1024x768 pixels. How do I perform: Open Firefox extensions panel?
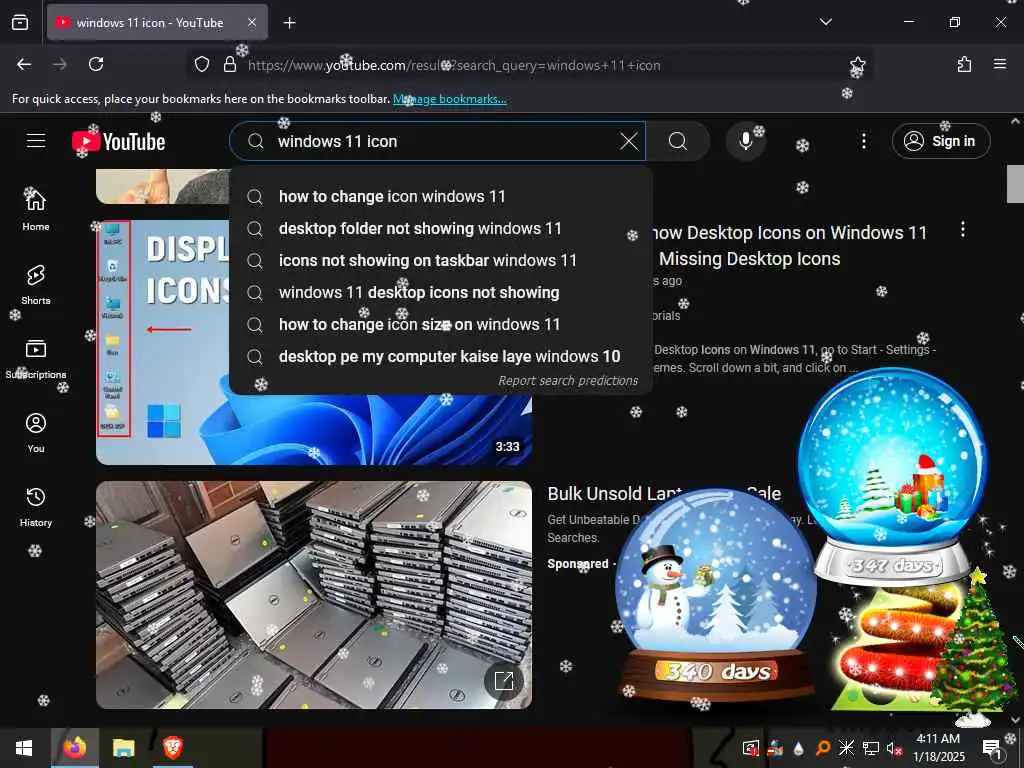964,64
